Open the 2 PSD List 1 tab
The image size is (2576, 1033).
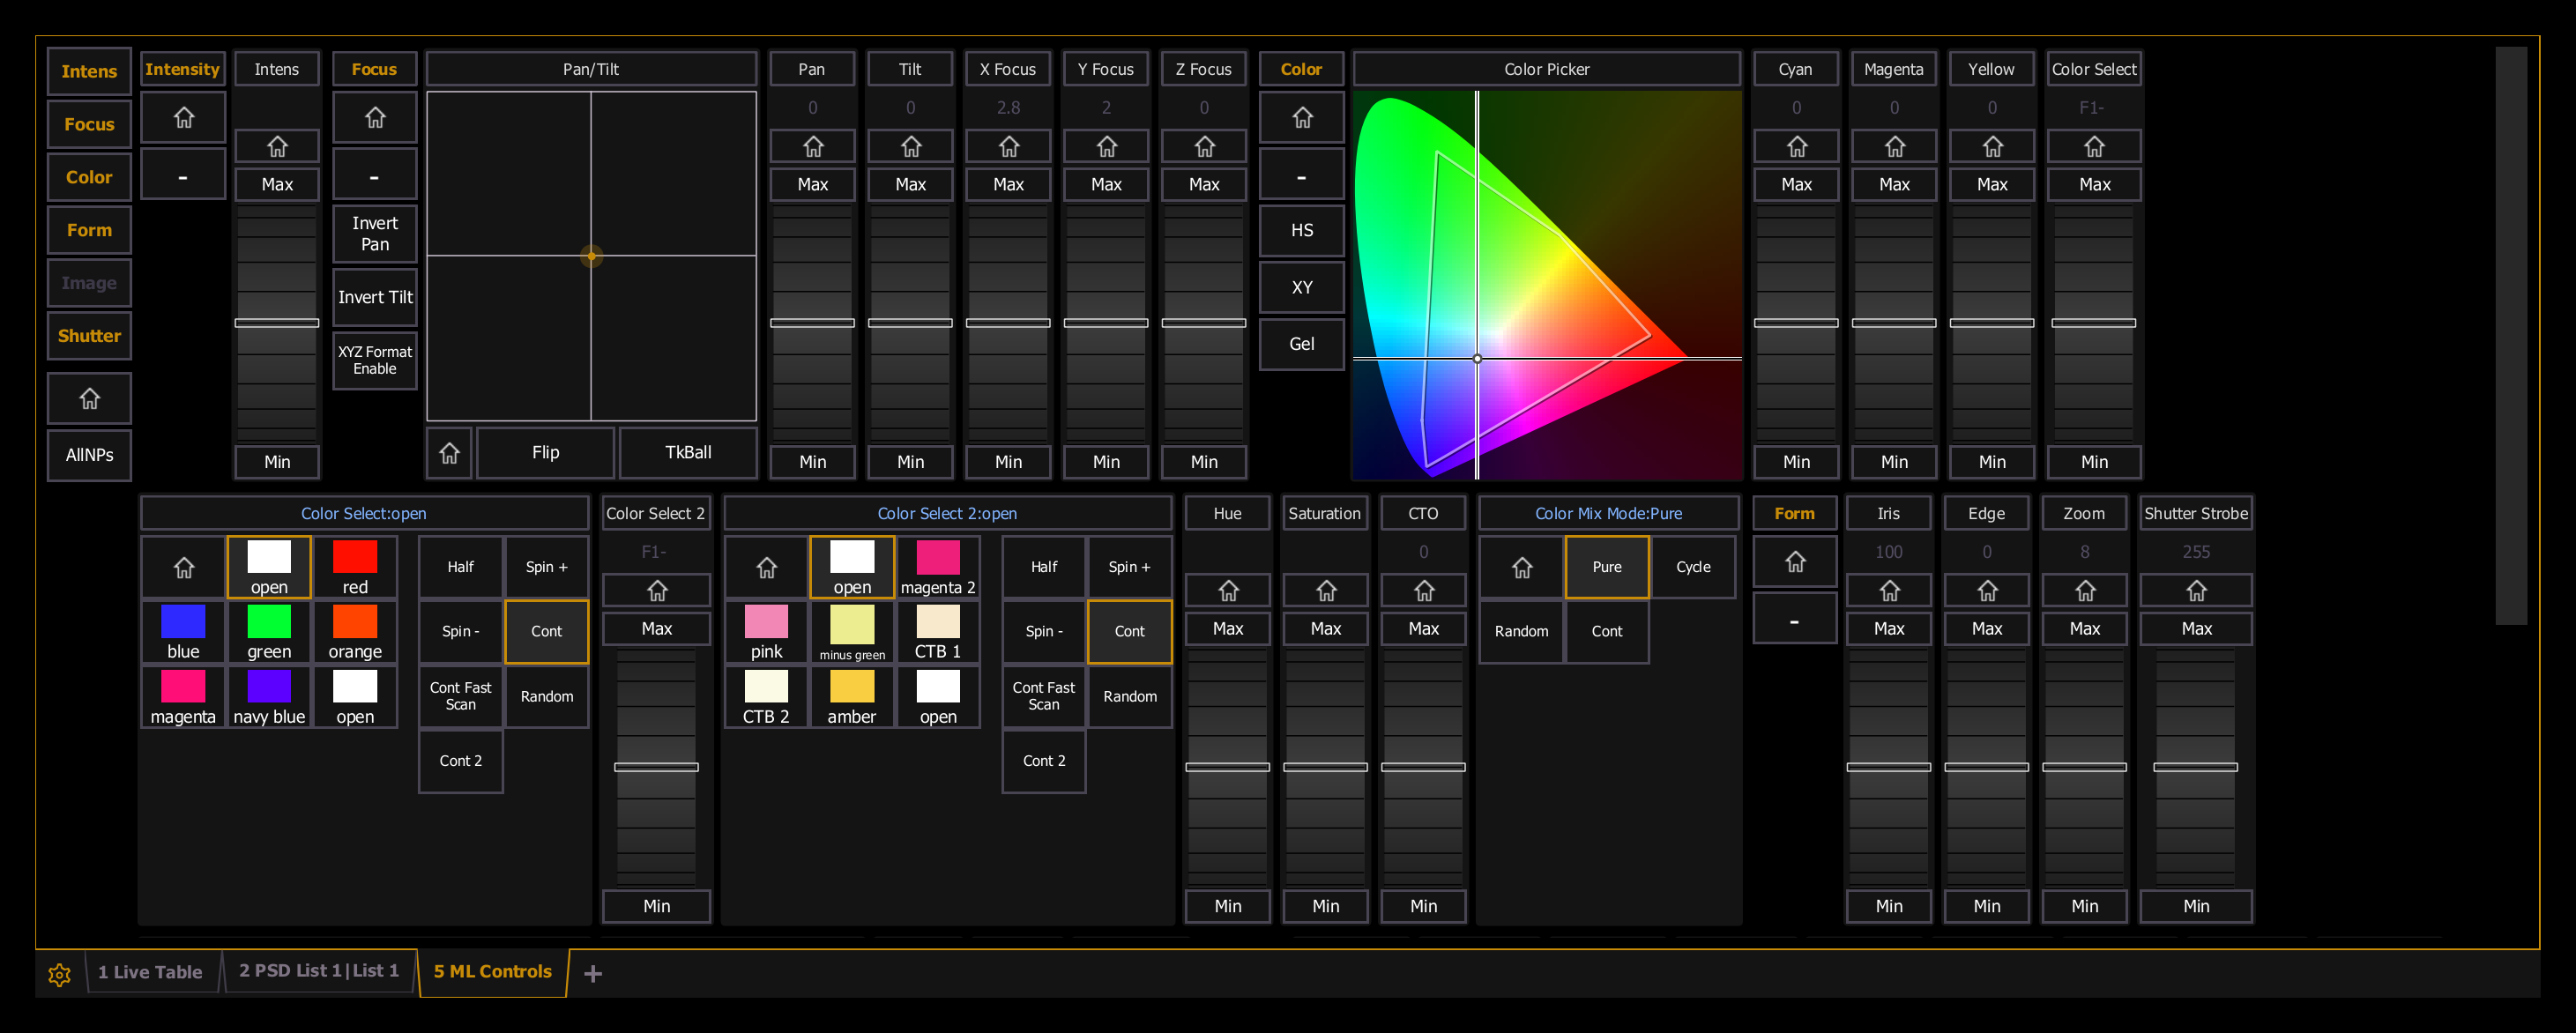[319, 971]
